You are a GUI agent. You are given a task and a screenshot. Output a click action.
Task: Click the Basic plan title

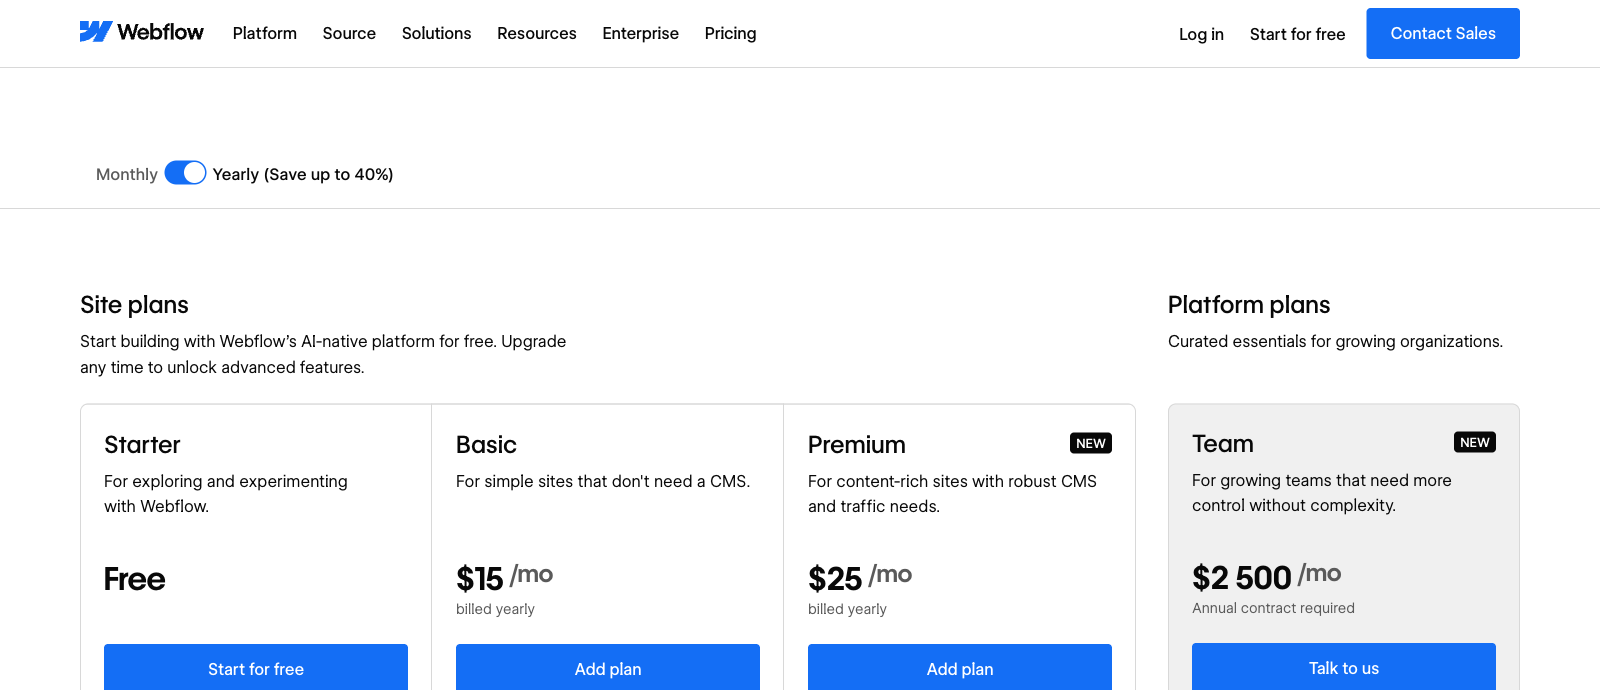(486, 445)
